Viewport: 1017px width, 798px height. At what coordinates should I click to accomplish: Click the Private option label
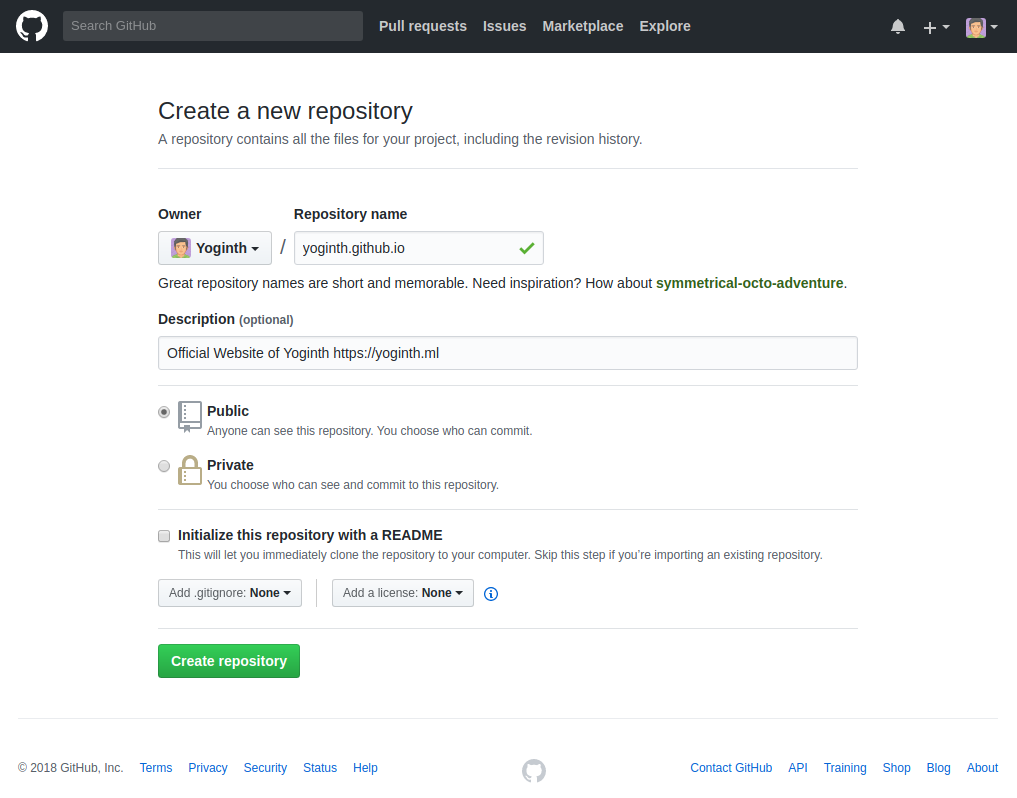[230, 465]
